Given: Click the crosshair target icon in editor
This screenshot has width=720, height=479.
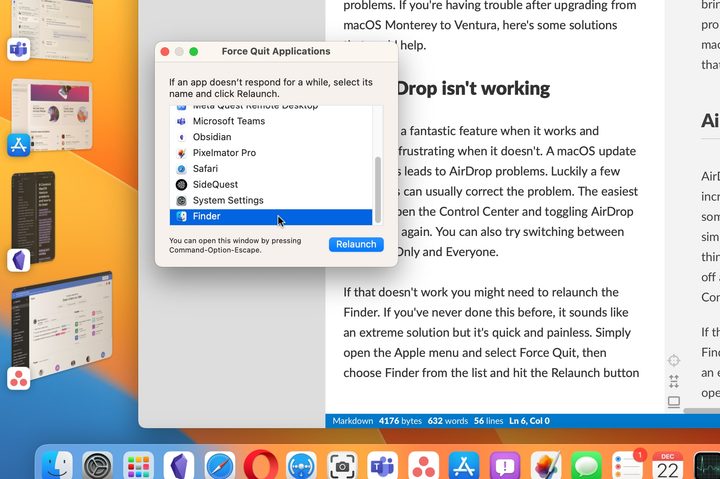Looking at the screenshot, I should (x=674, y=361).
